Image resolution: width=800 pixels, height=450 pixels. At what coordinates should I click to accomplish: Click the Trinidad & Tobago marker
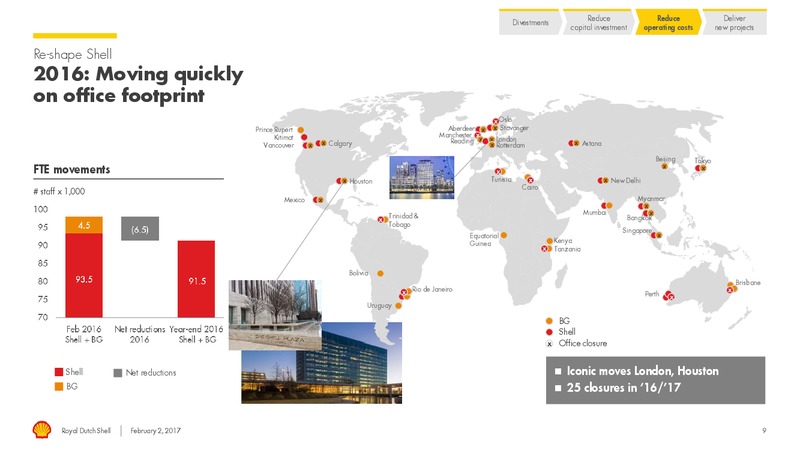pos(383,219)
